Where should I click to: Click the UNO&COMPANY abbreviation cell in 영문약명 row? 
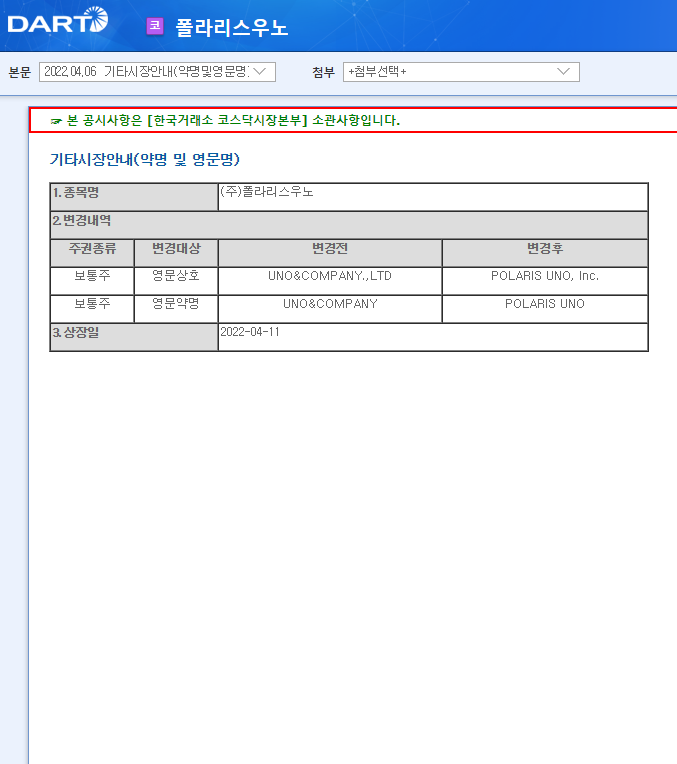coord(330,309)
